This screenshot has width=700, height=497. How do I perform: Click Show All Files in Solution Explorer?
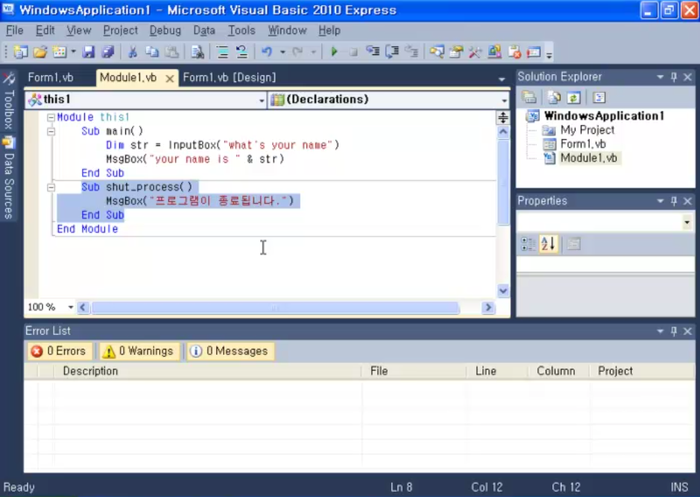[554, 97]
